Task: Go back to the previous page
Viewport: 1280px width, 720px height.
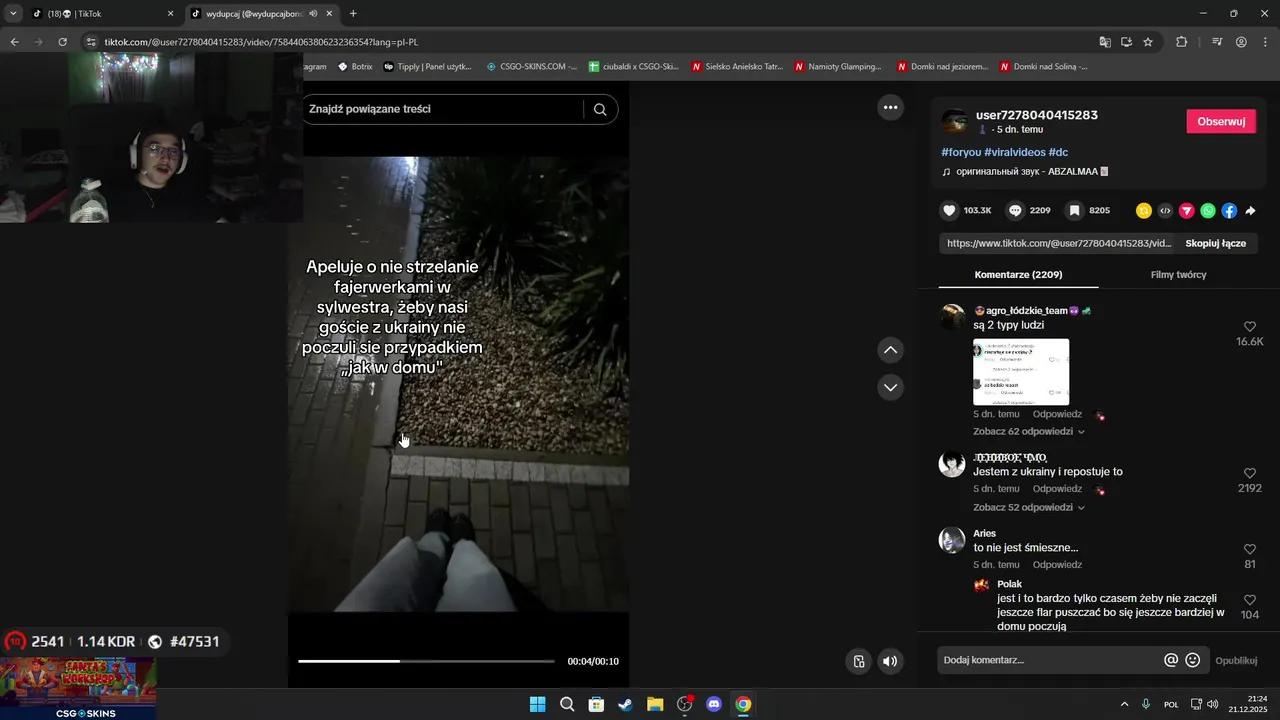Action: pyautogui.click(x=14, y=42)
